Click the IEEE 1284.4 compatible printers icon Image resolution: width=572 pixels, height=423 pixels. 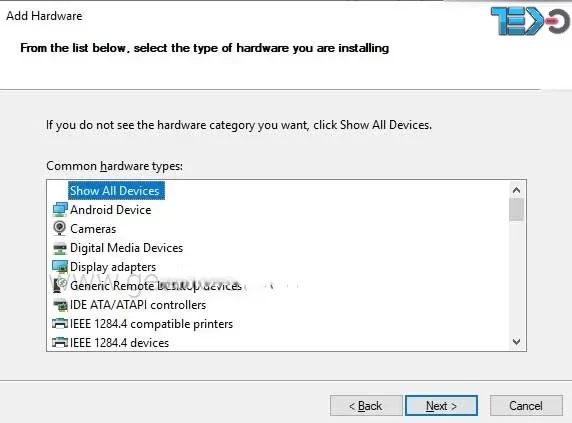coord(60,323)
